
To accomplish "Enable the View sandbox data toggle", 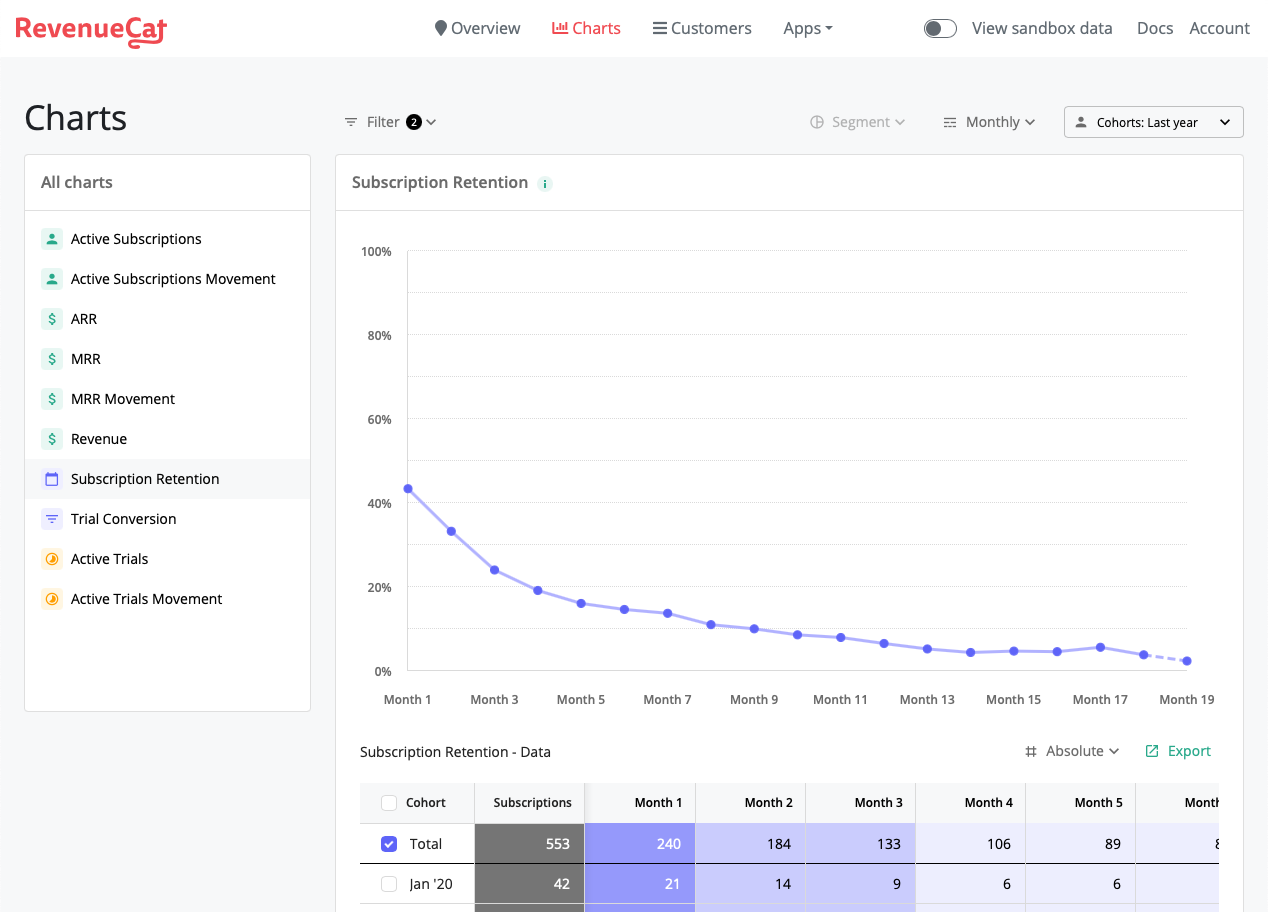I will click(x=940, y=28).
